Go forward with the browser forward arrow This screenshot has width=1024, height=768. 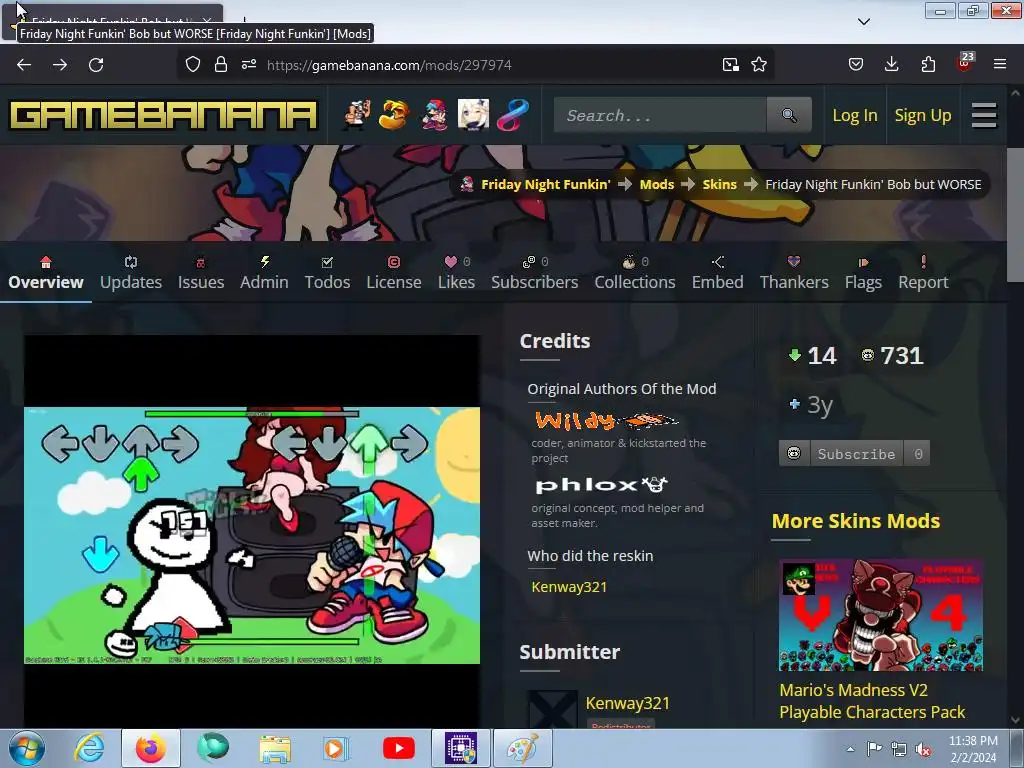60,65
